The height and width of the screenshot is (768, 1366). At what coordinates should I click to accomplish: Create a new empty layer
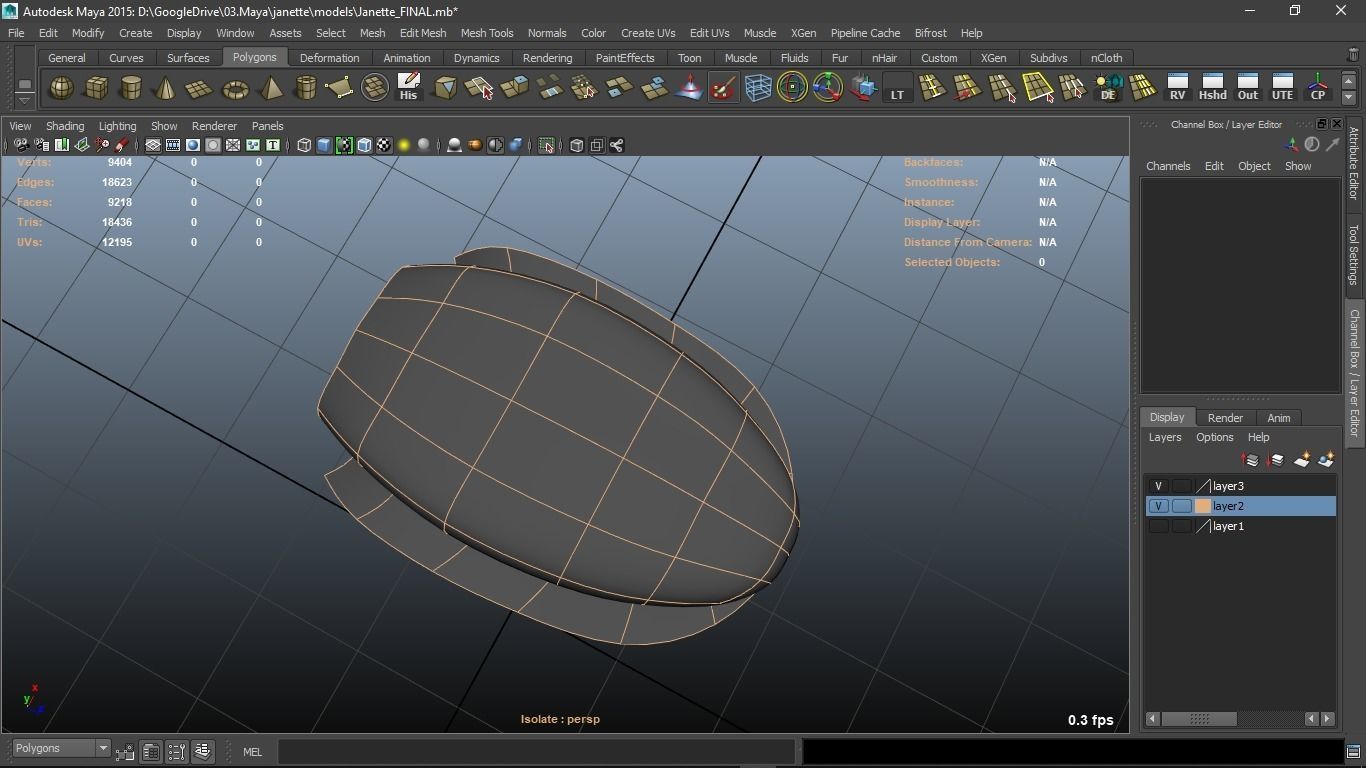[x=1302, y=460]
